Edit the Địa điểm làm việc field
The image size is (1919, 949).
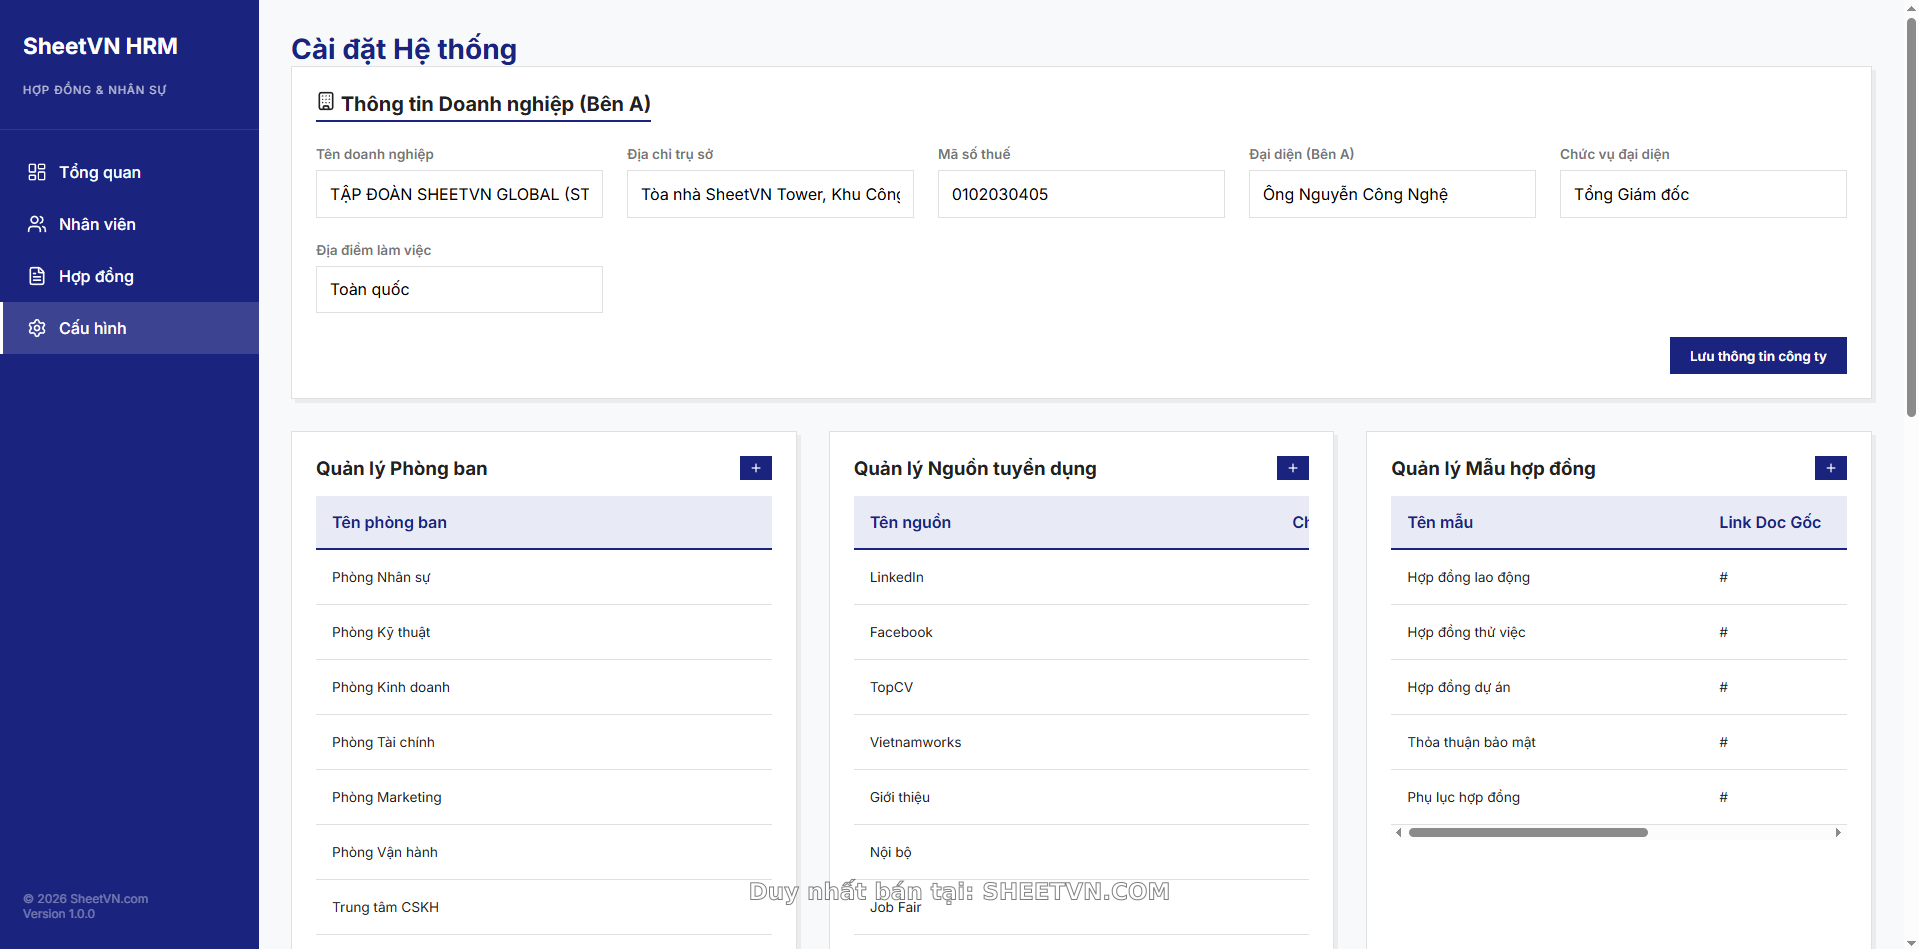click(459, 289)
